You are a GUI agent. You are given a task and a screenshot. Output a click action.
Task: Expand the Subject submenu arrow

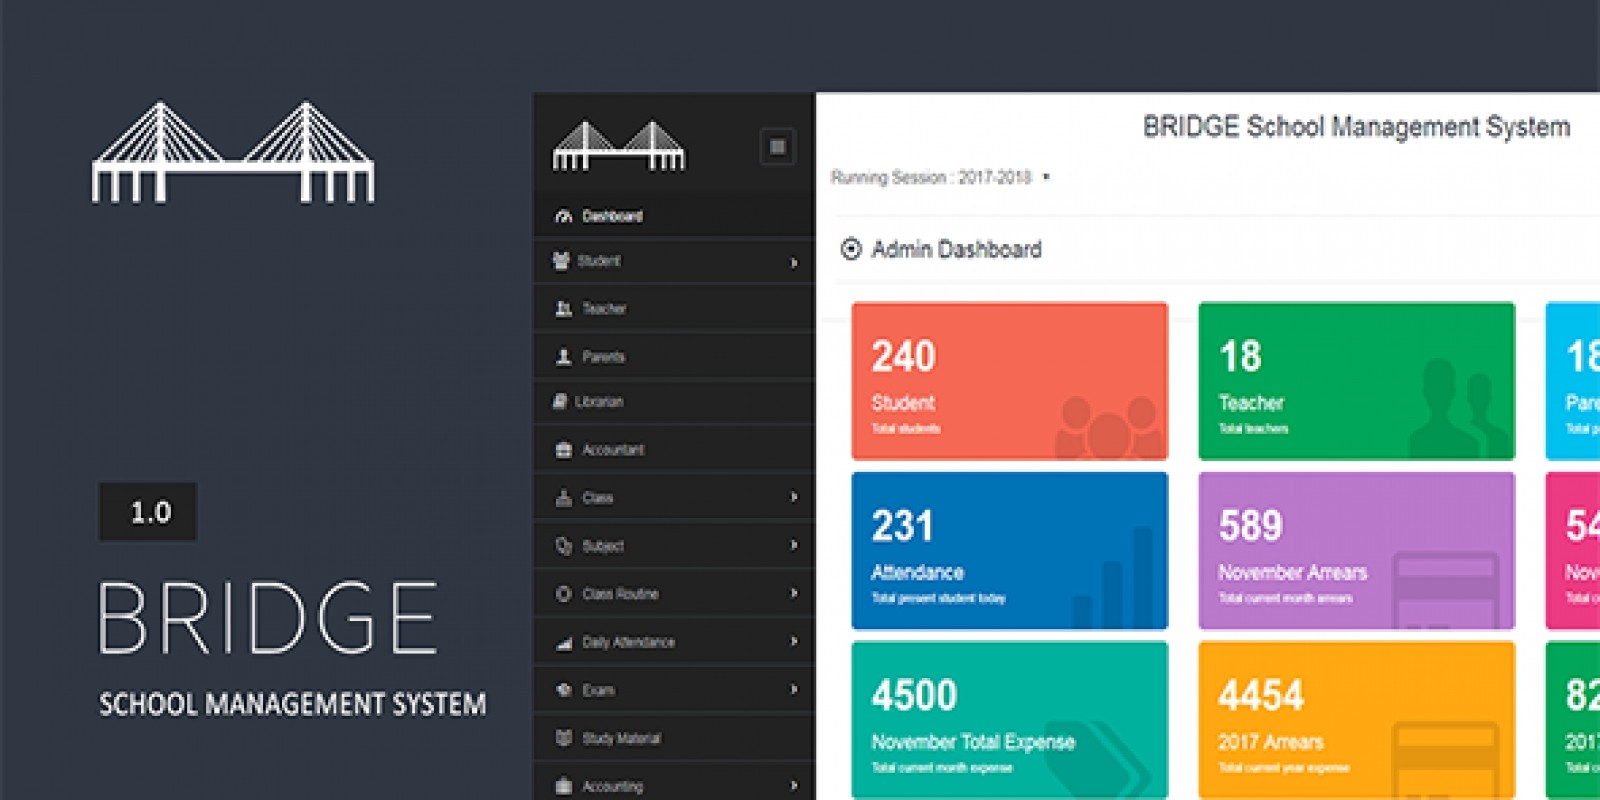(794, 545)
